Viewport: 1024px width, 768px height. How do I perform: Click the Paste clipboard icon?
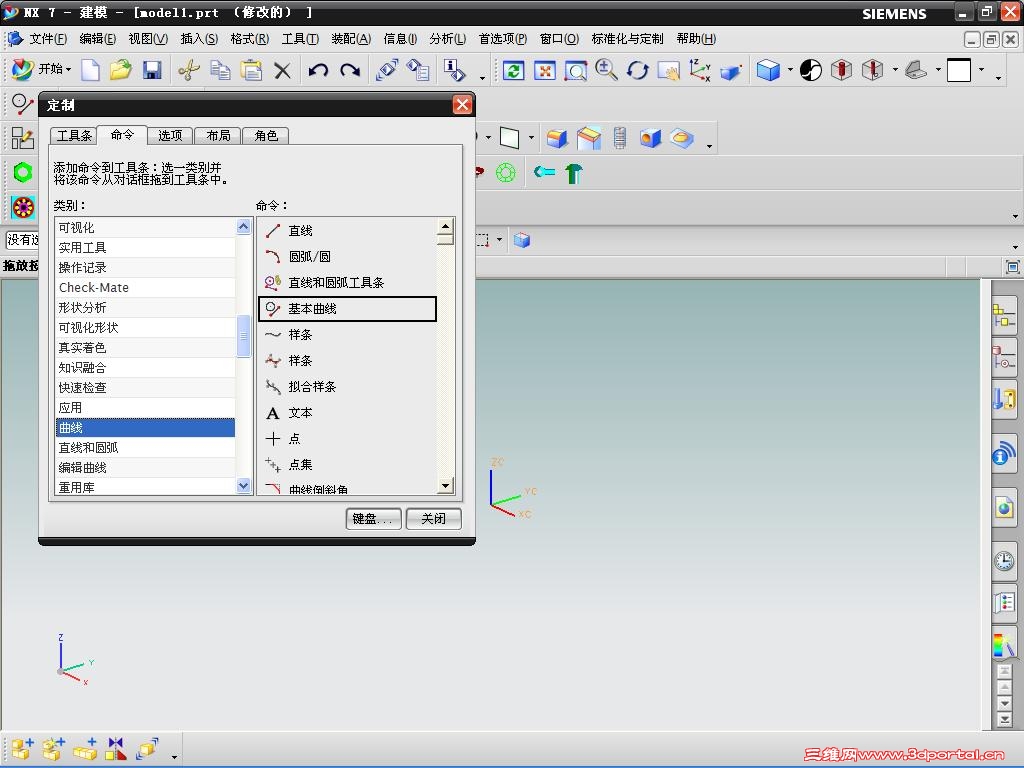pos(251,70)
